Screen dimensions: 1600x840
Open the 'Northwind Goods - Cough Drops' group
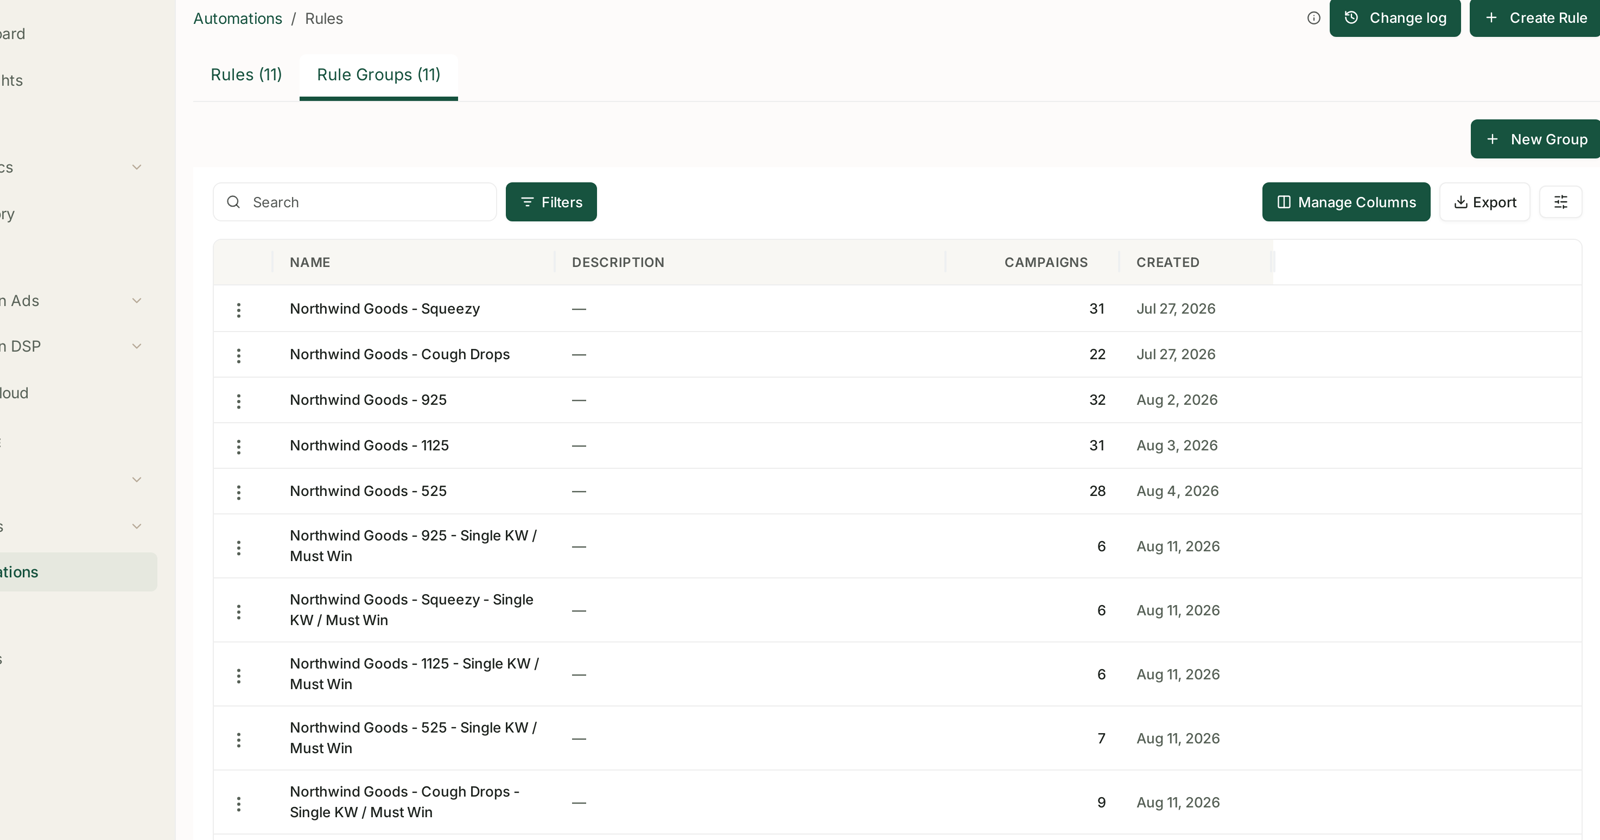400,355
